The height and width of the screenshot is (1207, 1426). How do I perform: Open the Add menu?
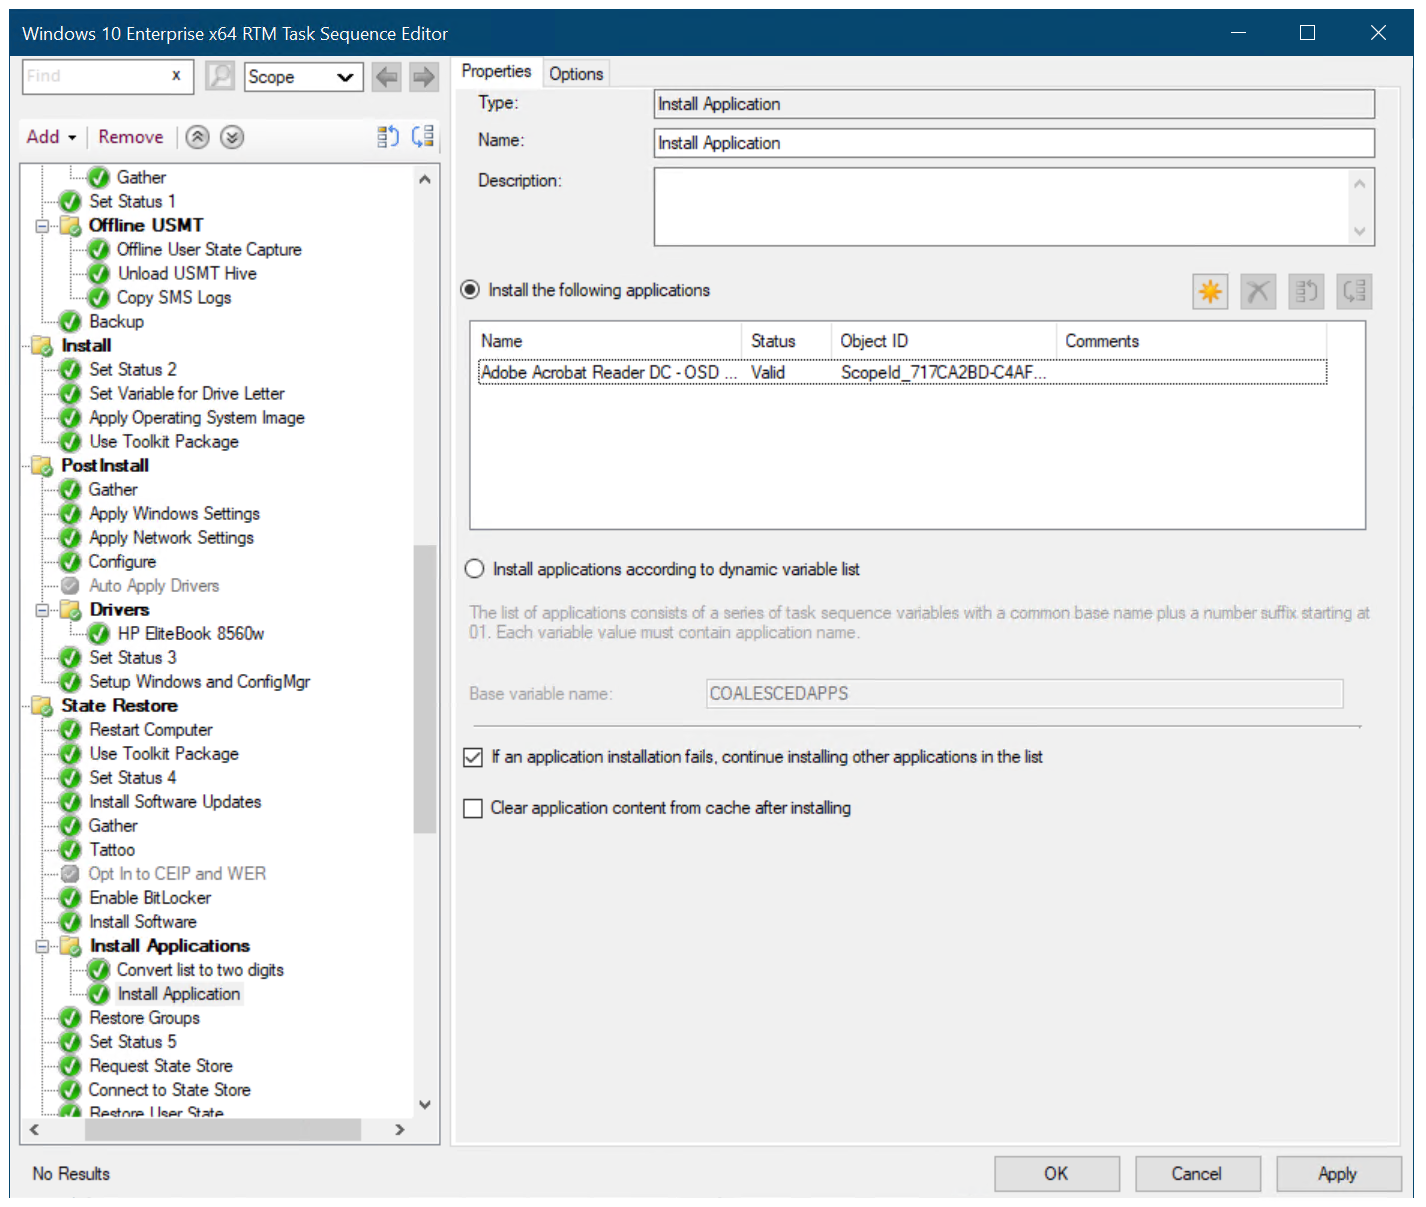click(x=51, y=136)
